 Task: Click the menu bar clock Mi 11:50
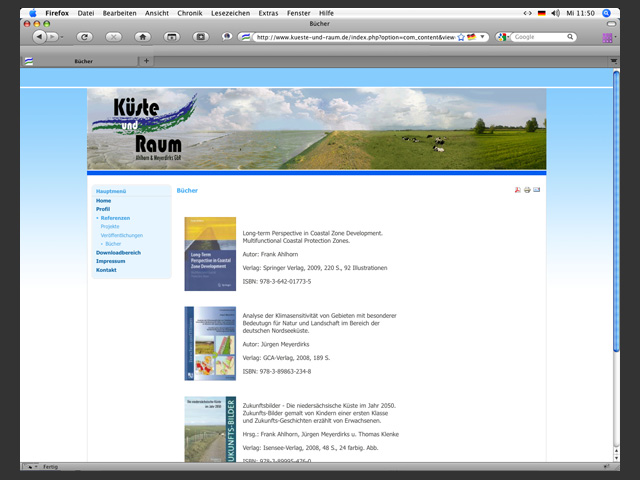[x=580, y=13]
